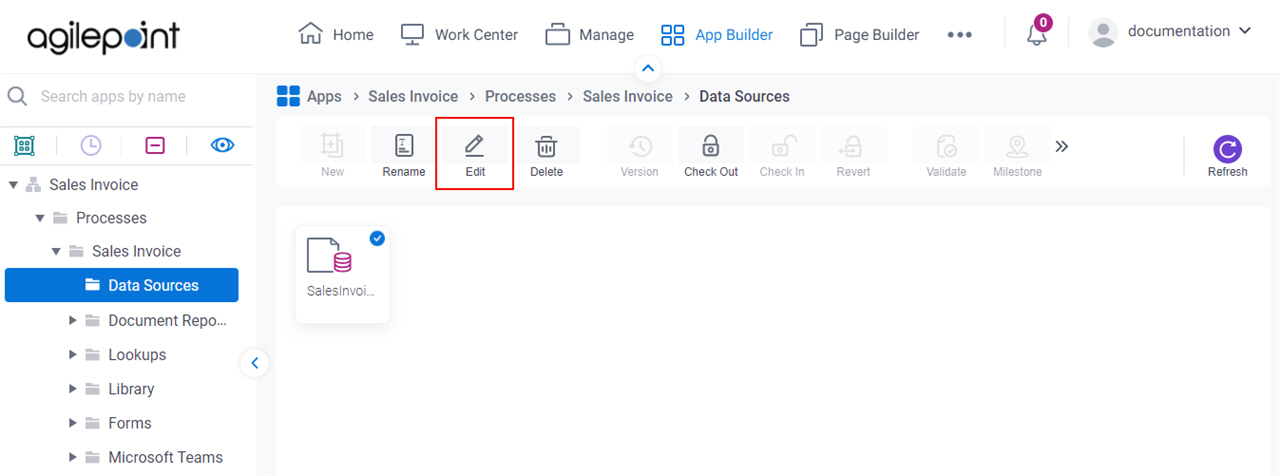Click the Apps breadcrumb link
The height and width of the screenshot is (476, 1280).
tap(324, 97)
